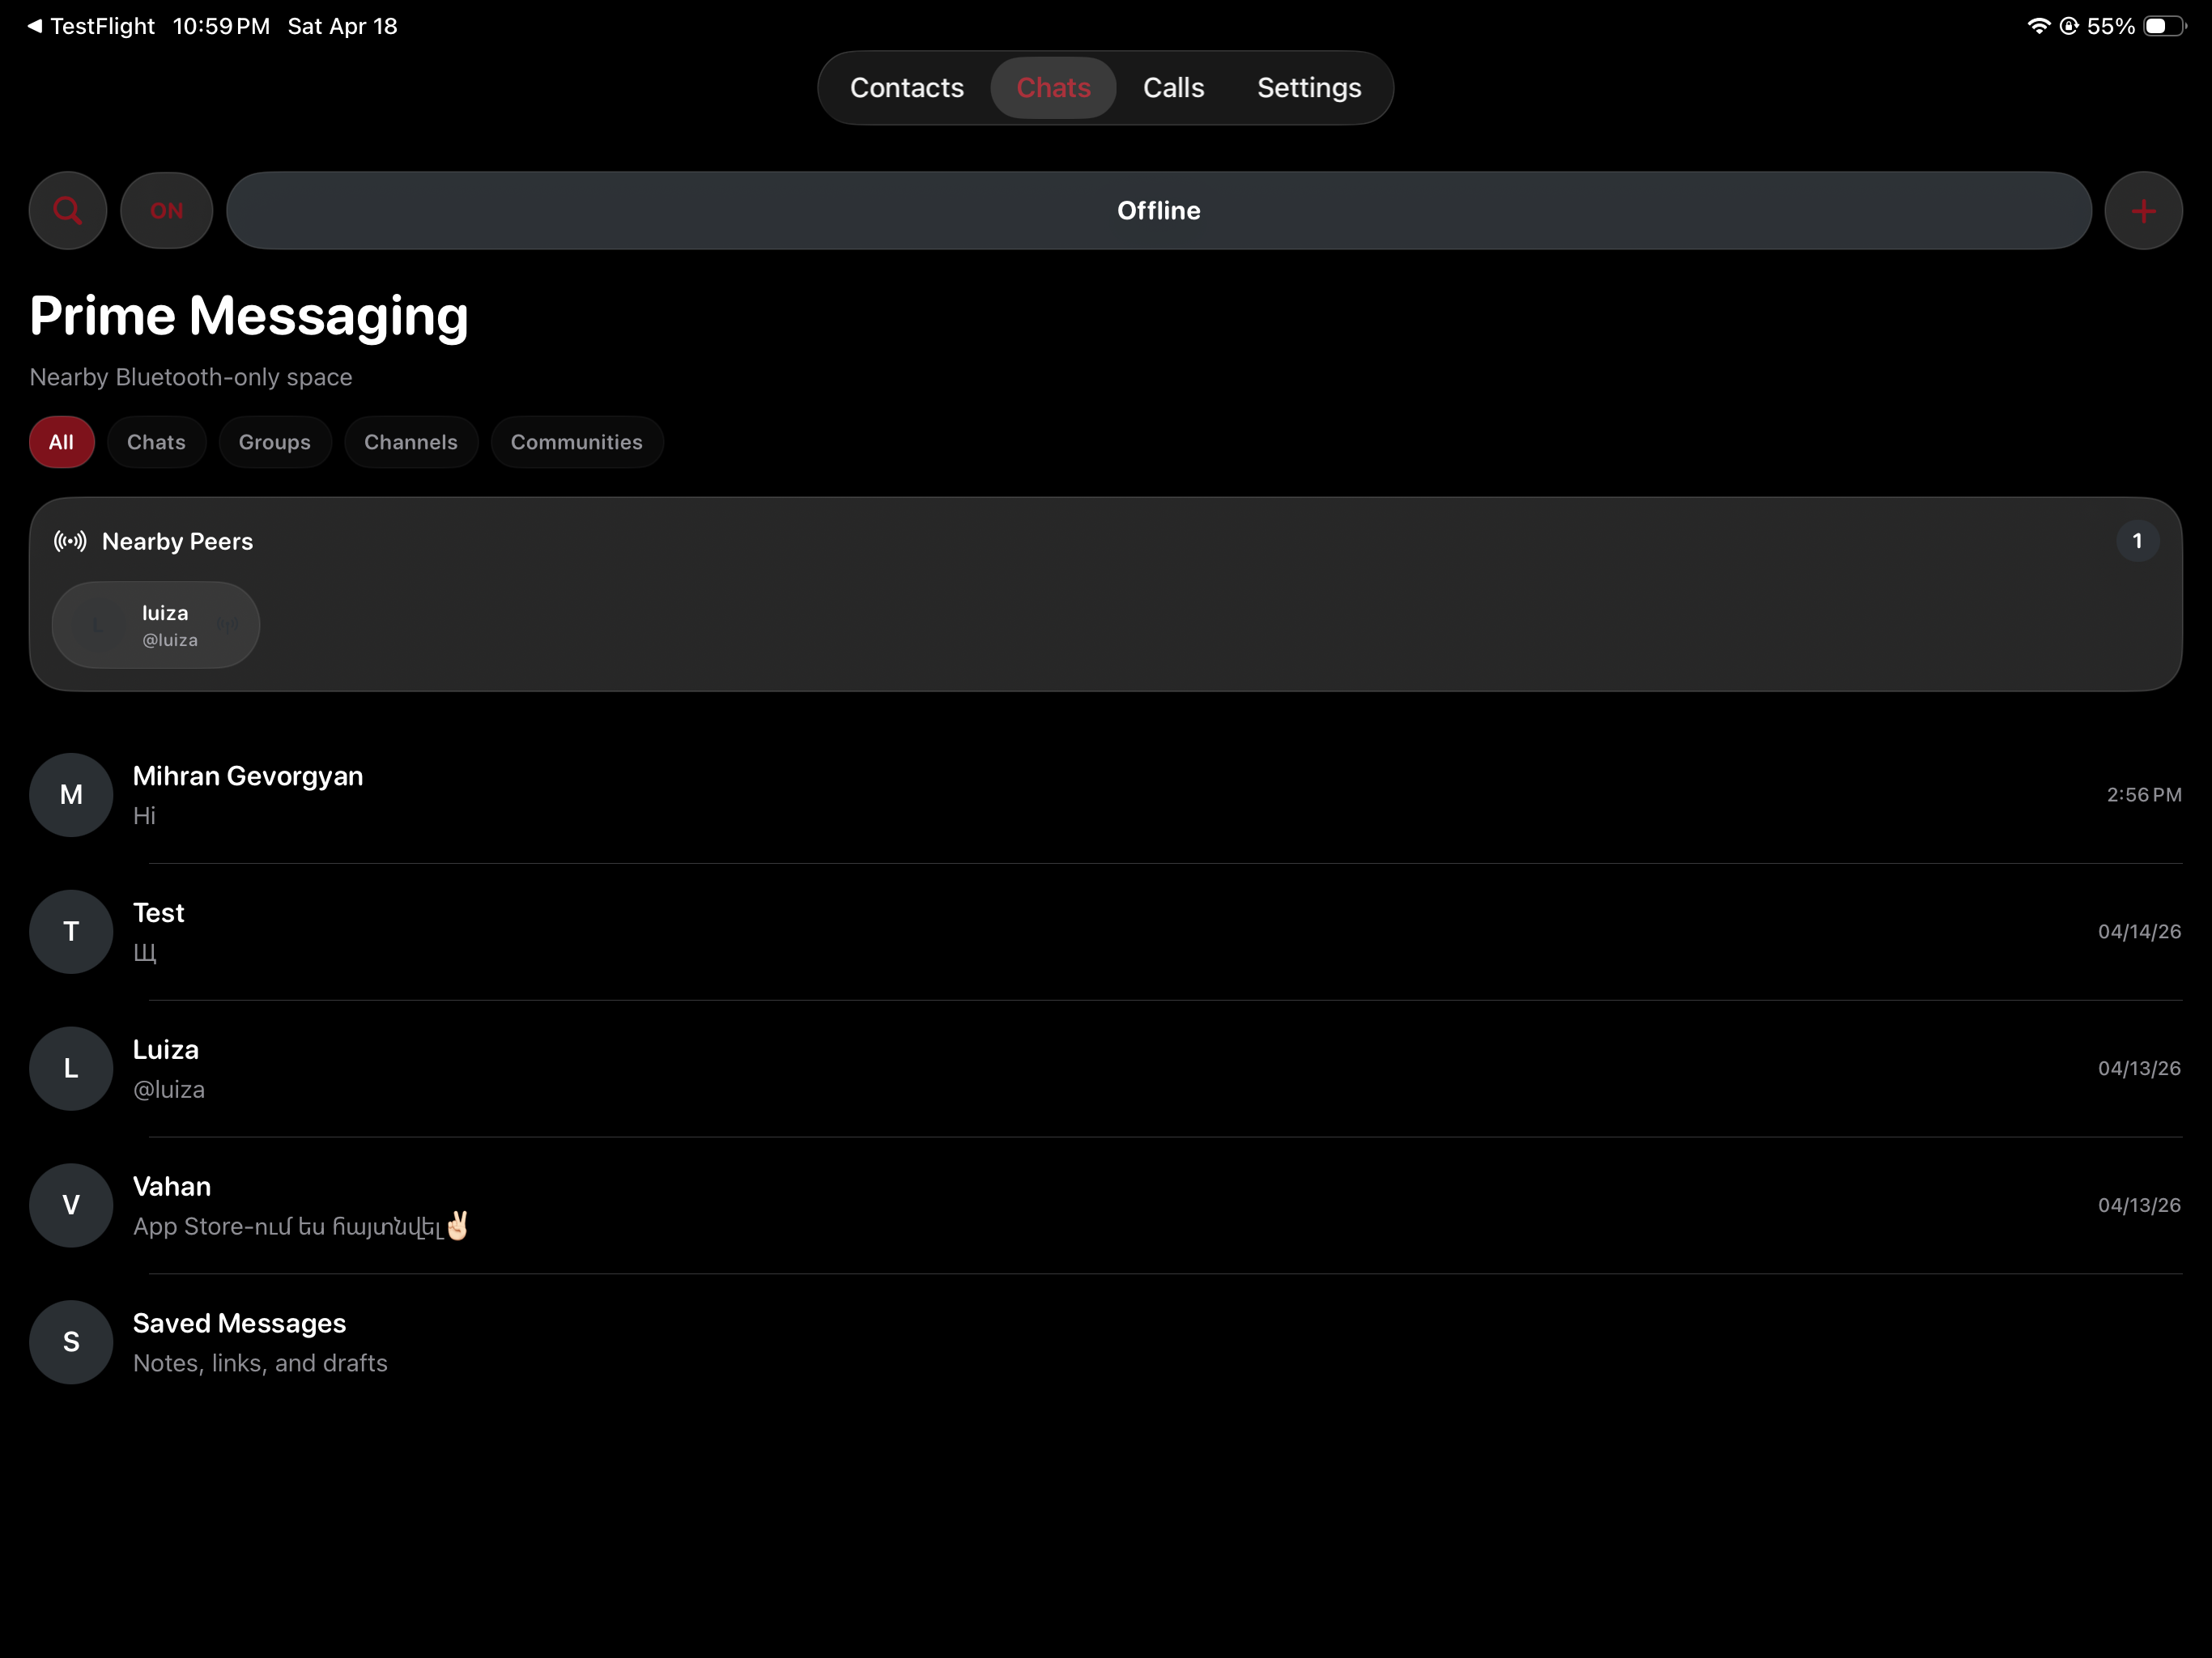Tap "Notes, links, and drafts" preview
The height and width of the screenshot is (1658, 2212).
(x=260, y=1363)
